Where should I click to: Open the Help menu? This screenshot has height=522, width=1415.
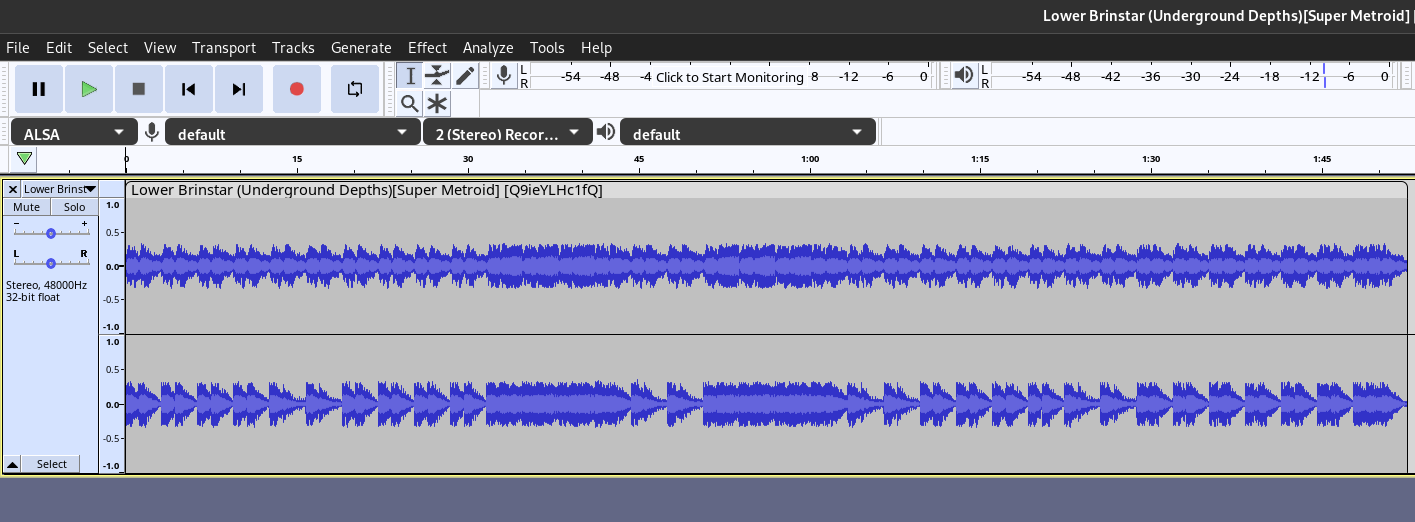tap(596, 47)
